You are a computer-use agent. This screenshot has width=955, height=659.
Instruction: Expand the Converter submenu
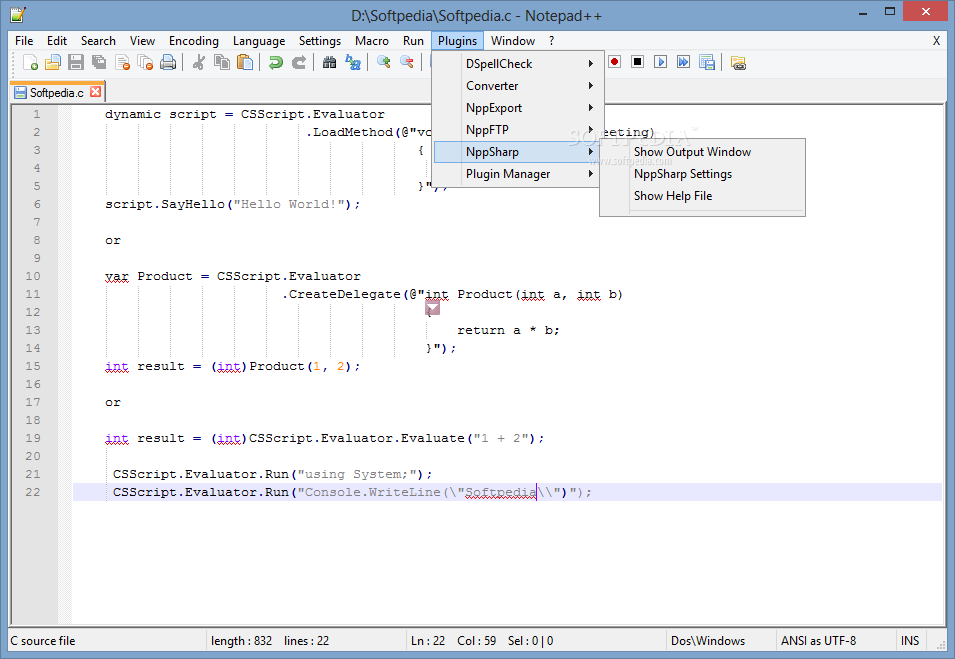pos(518,86)
